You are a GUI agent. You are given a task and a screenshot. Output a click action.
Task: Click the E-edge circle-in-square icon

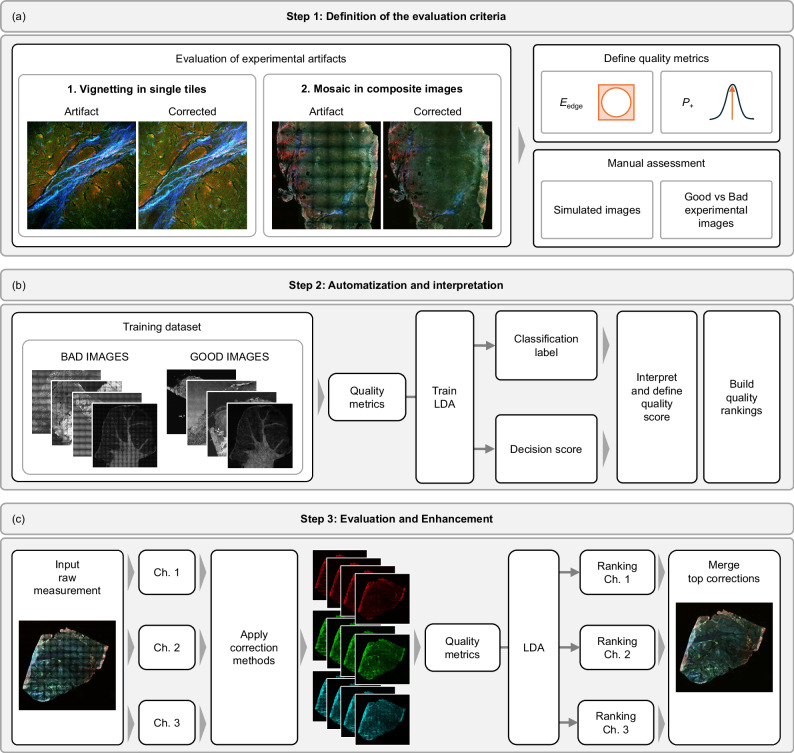click(616, 102)
